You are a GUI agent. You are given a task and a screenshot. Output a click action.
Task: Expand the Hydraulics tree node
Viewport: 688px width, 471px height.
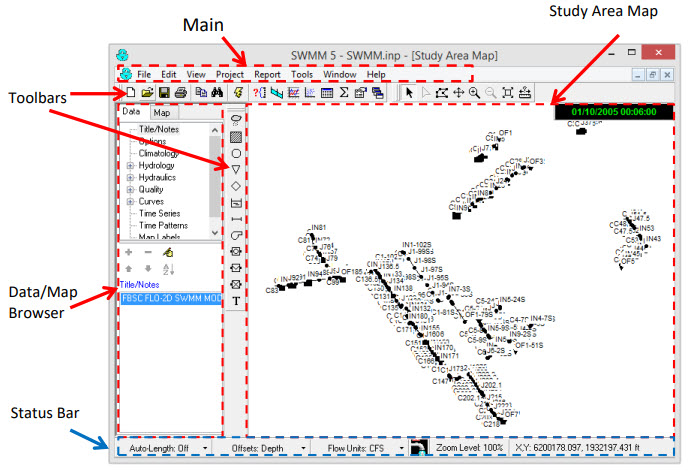128,177
